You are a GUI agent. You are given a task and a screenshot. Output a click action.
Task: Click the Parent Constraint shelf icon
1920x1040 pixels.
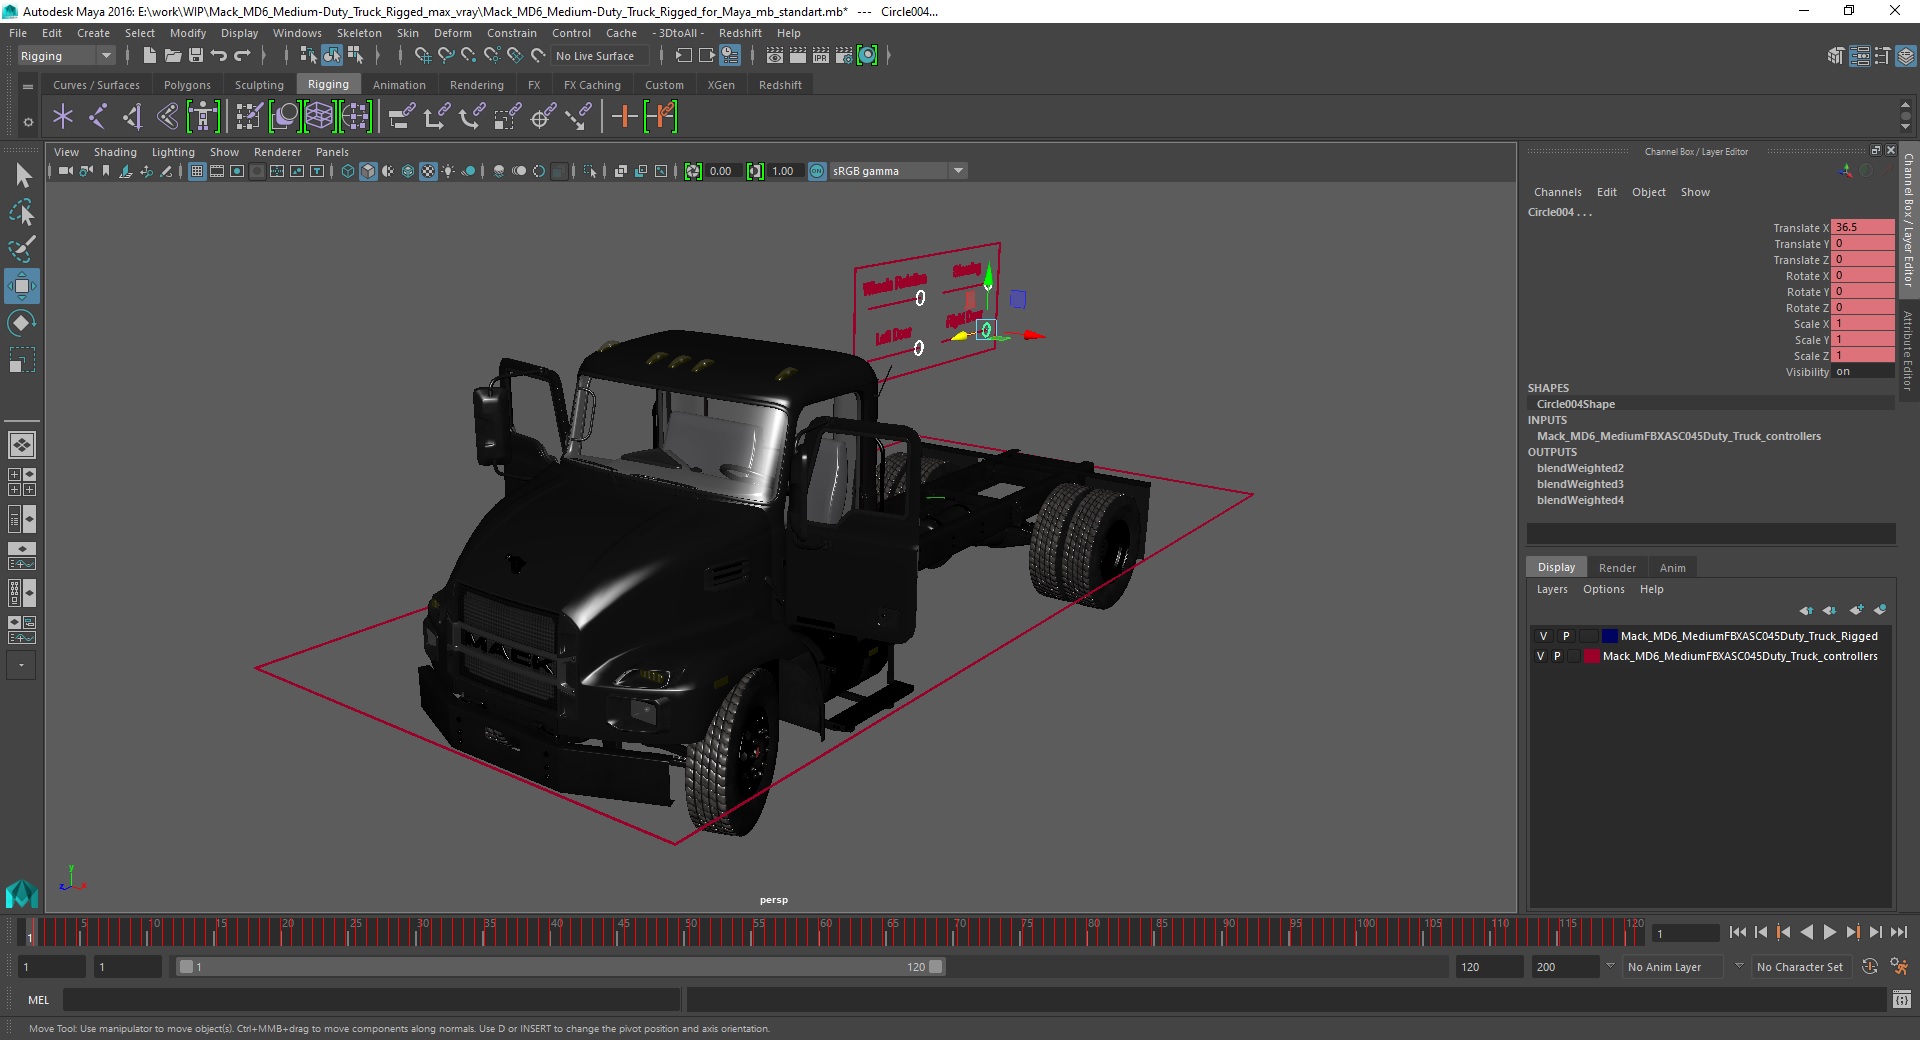coord(401,117)
